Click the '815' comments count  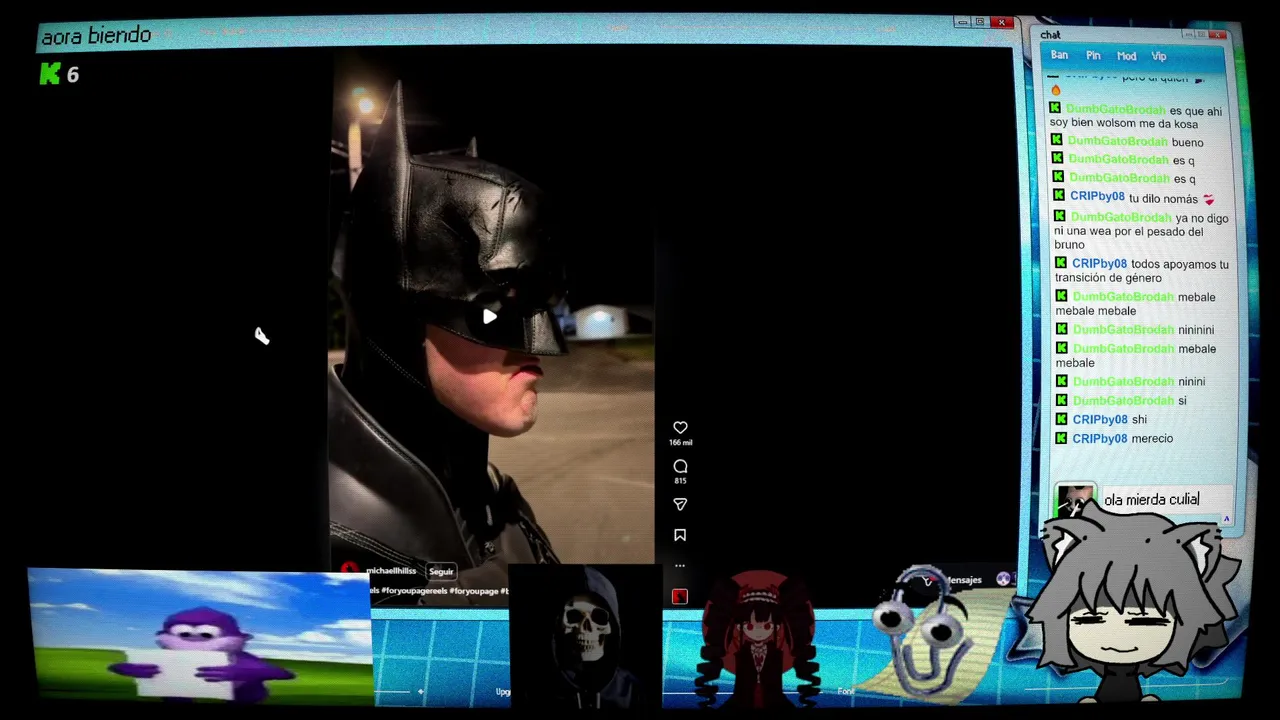coord(680,481)
